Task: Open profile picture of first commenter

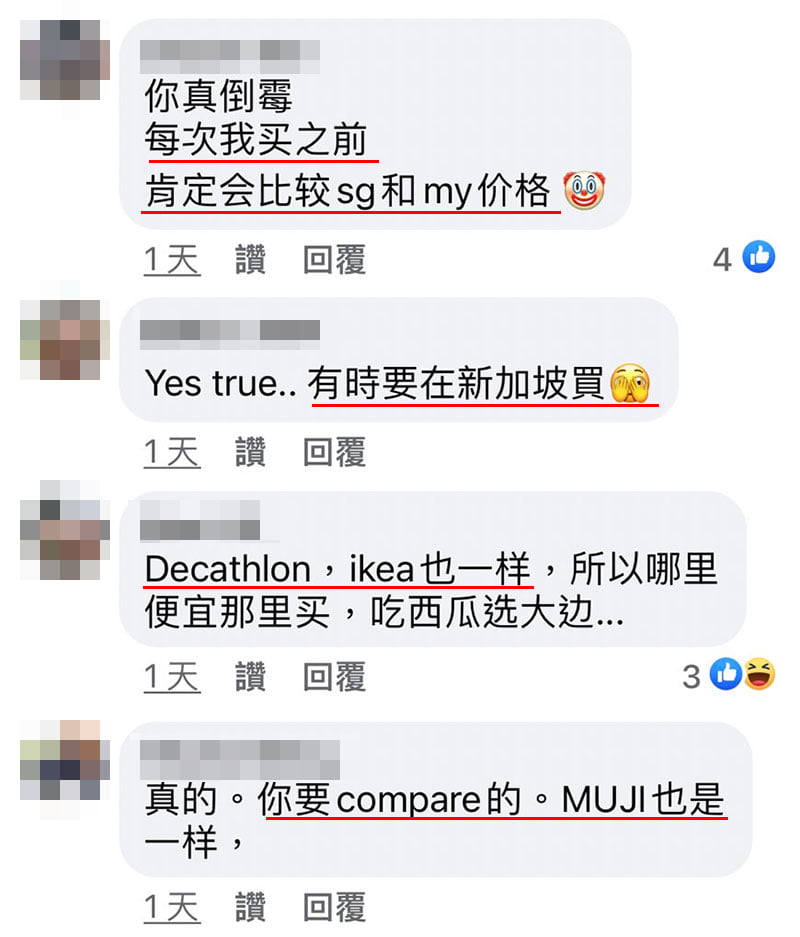Action: (65, 60)
